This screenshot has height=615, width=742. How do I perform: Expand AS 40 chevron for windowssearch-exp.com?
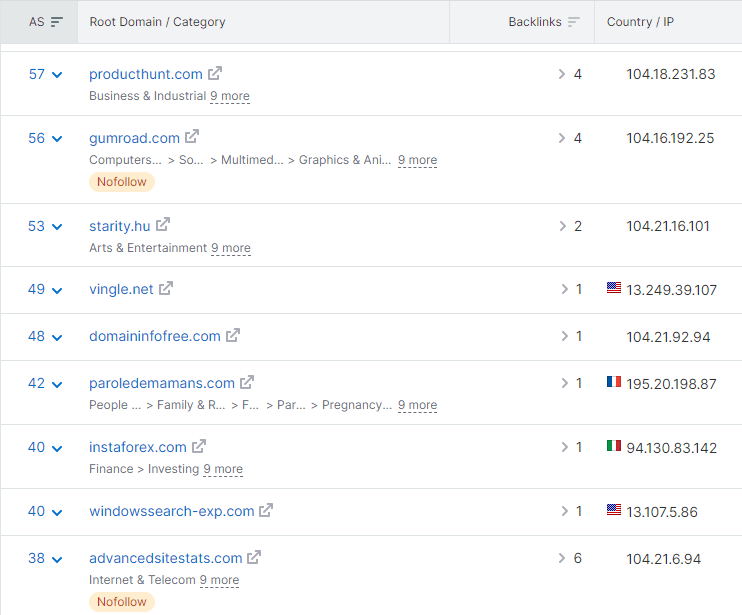coord(57,512)
